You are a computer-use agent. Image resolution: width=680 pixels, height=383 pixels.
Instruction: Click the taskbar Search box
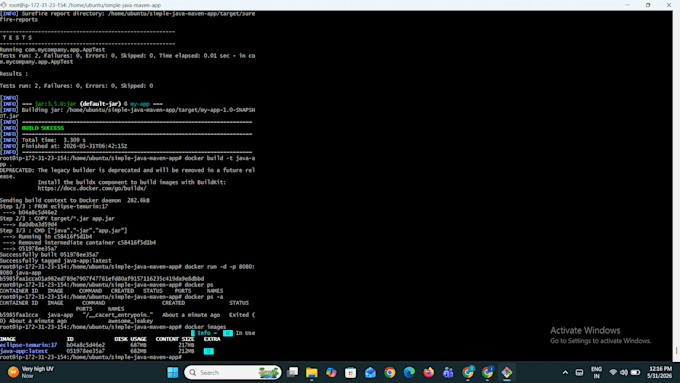(233, 372)
